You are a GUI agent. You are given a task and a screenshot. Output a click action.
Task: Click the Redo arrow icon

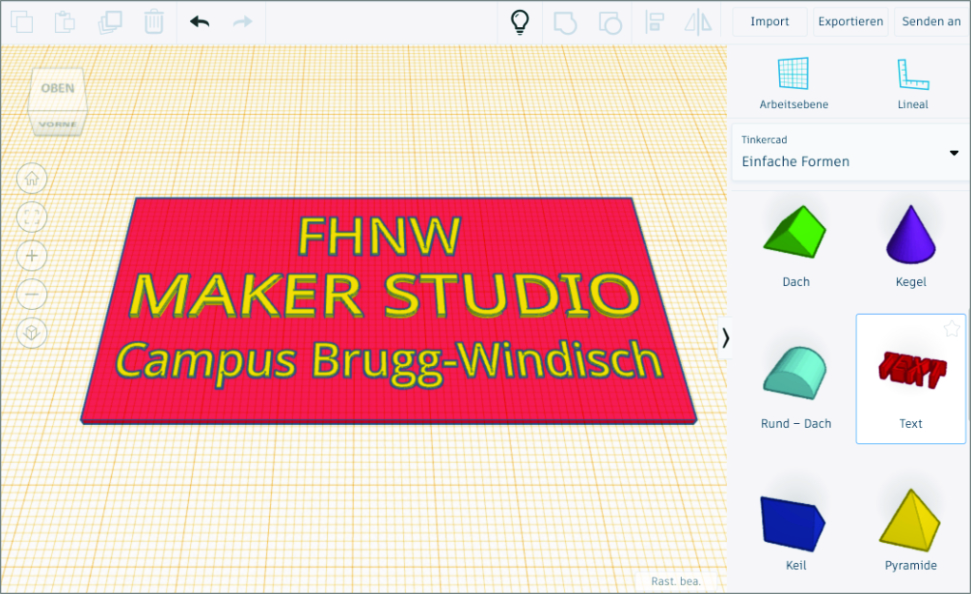click(242, 22)
